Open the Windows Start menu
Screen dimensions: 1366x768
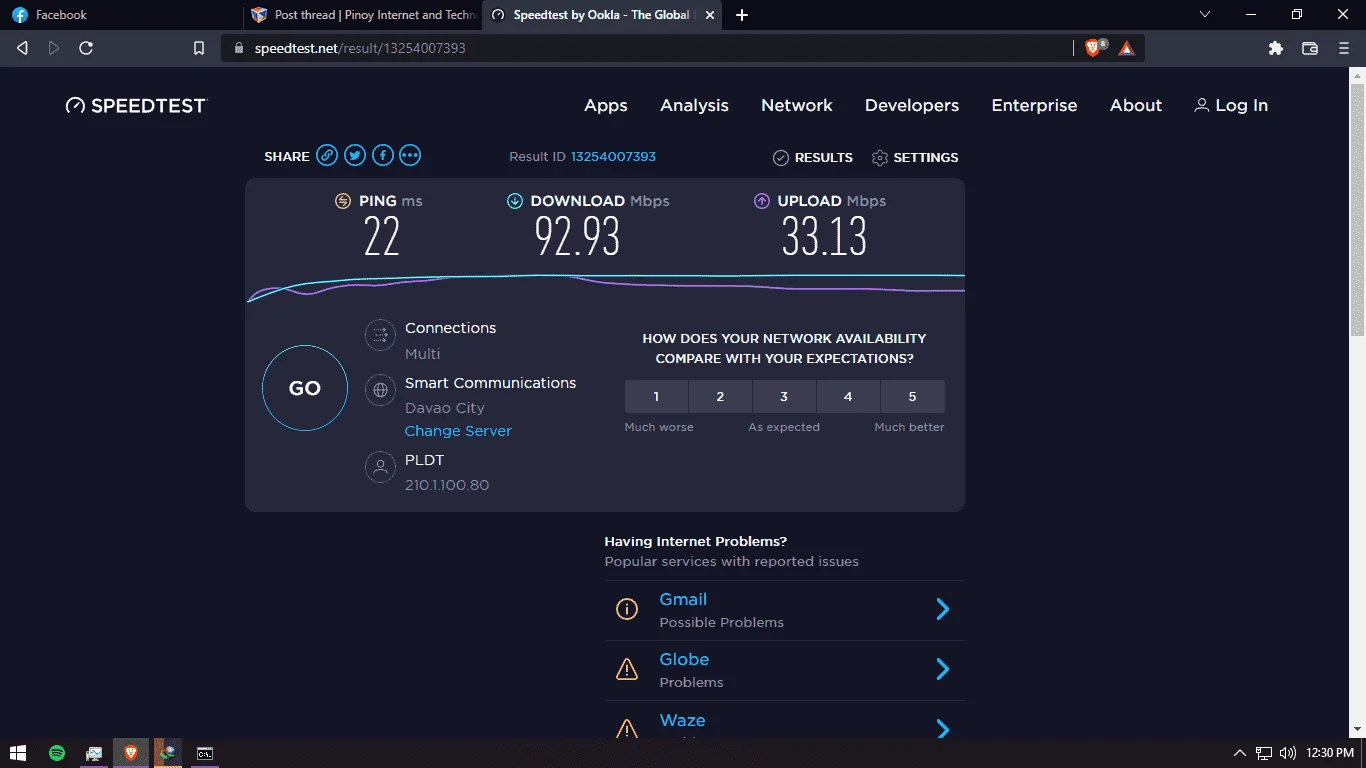18,753
